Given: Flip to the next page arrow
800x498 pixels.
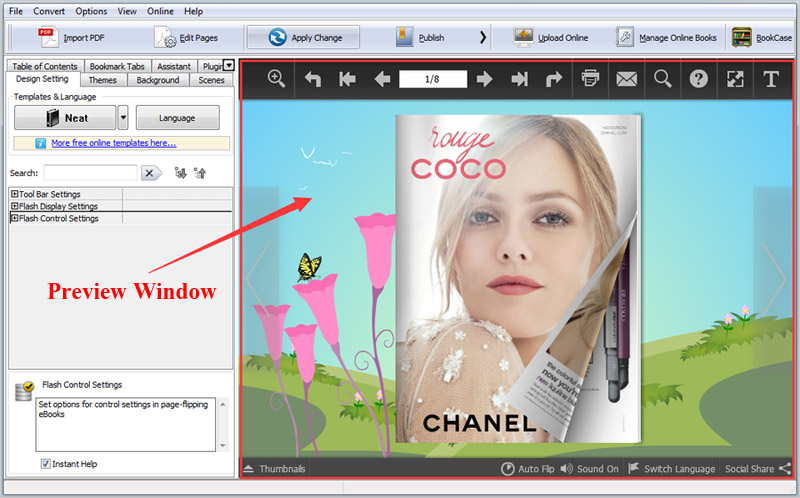Looking at the screenshot, I should [x=484, y=79].
